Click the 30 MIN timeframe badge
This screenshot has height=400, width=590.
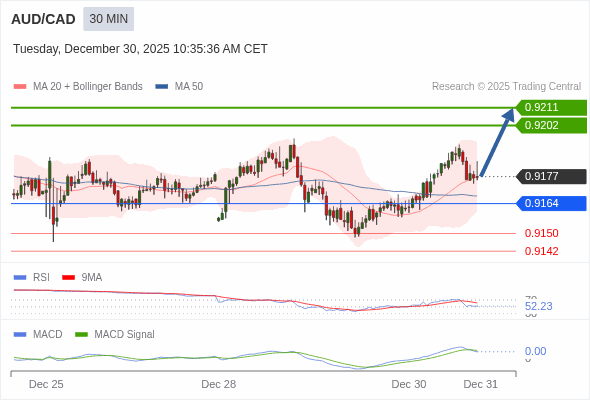tap(108, 19)
